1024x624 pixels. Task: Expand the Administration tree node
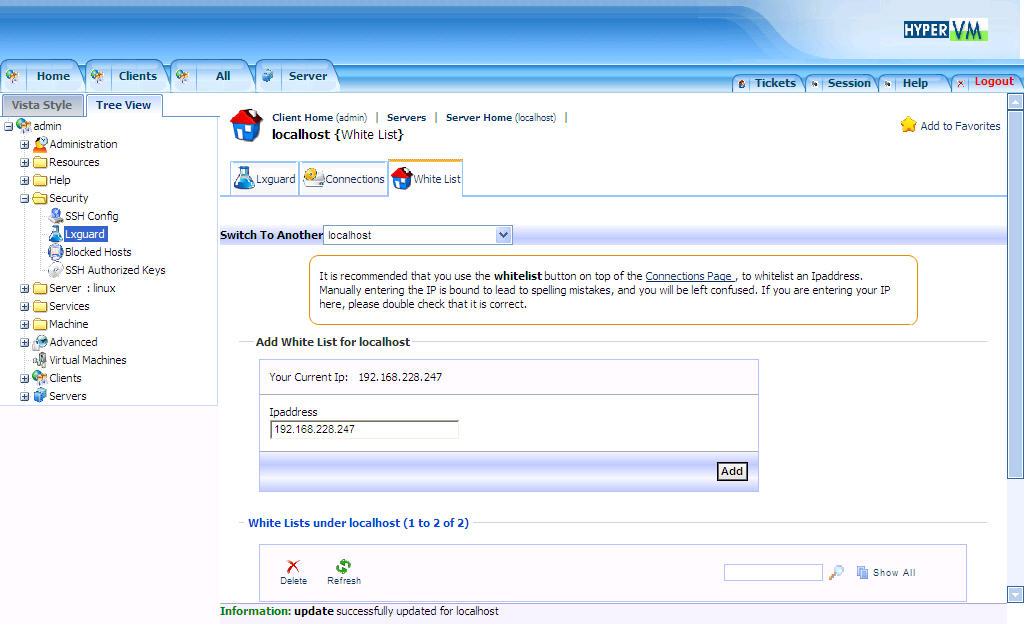pos(25,144)
